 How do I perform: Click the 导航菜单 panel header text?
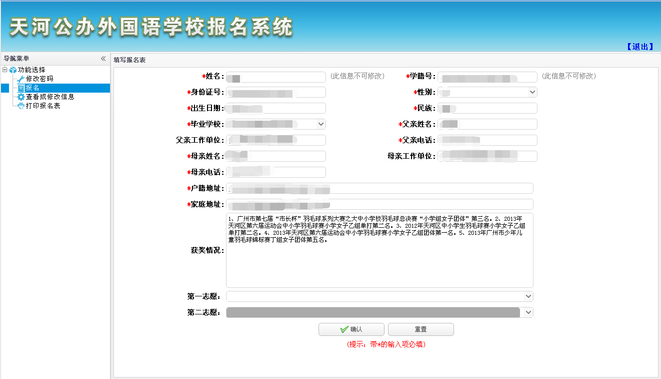coord(16,59)
